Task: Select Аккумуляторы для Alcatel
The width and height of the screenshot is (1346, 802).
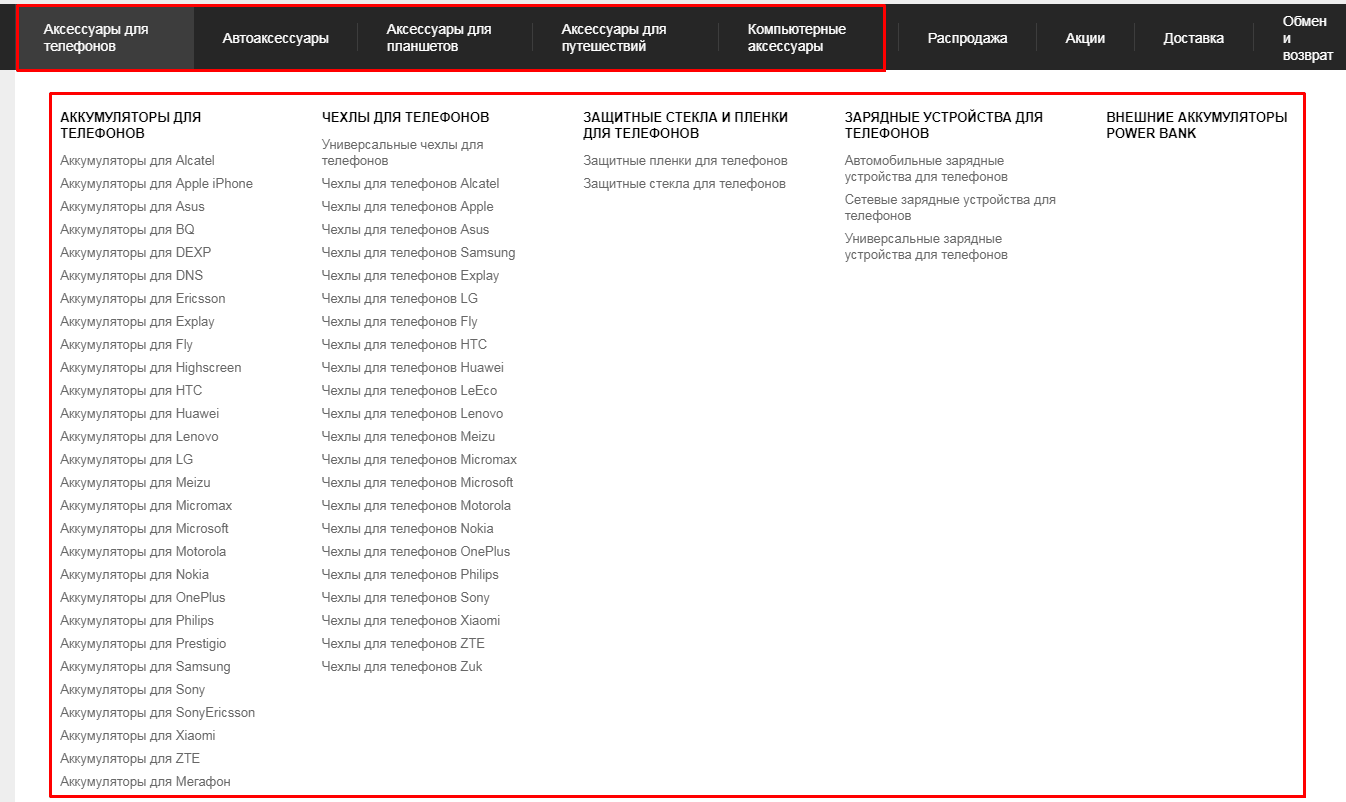Action: 137,160
